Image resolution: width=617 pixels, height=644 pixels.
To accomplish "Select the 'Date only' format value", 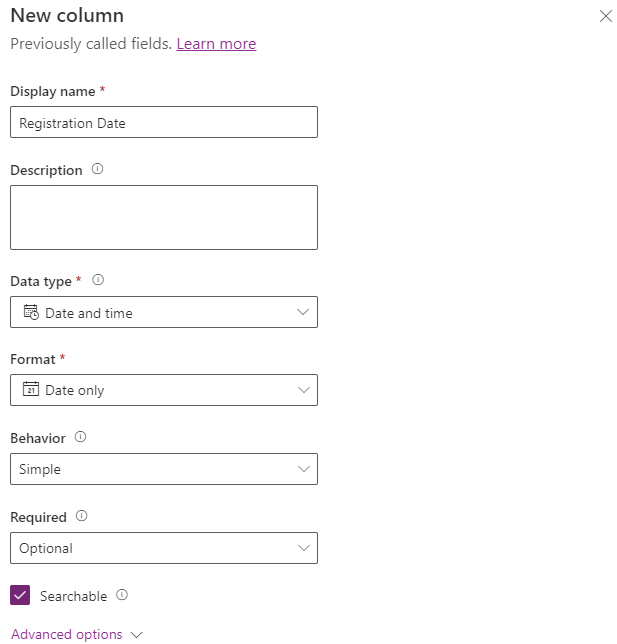I will click(x=74, y=391).
